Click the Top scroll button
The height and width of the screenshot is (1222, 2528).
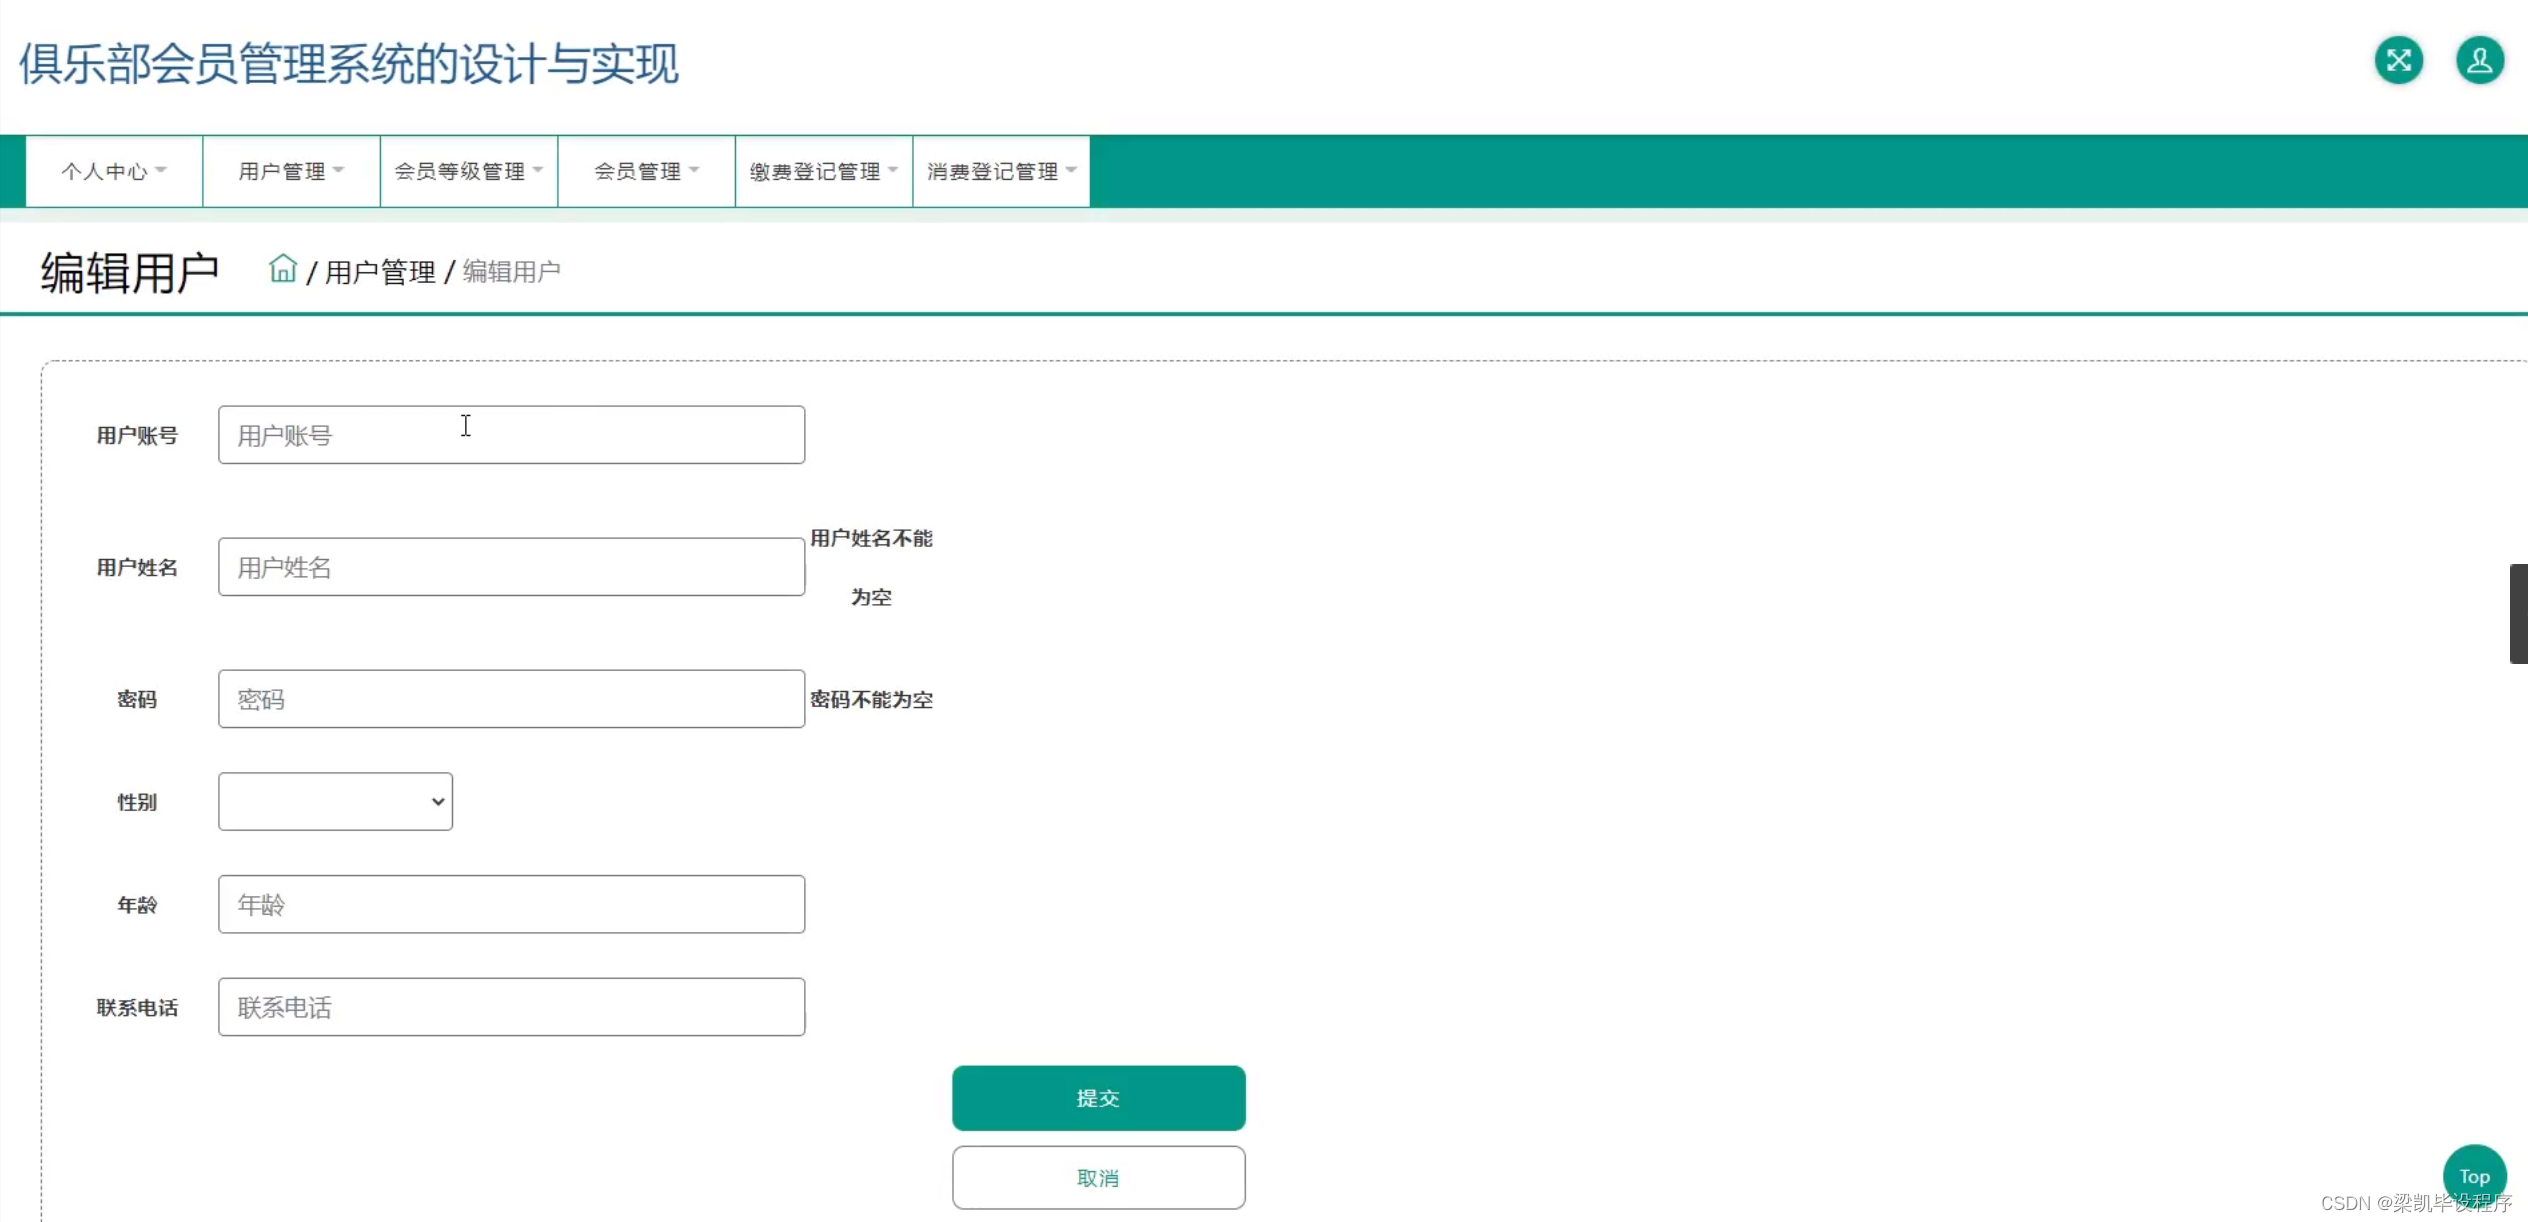(x=2473, y=1175)
